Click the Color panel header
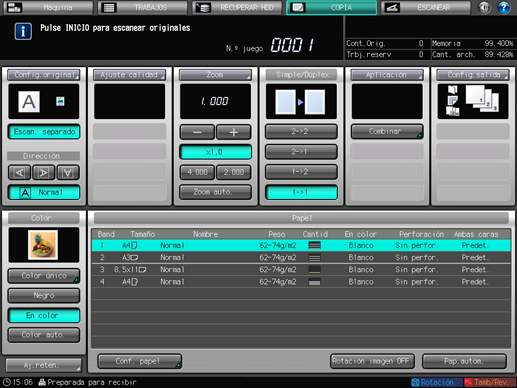 [44, 218]
